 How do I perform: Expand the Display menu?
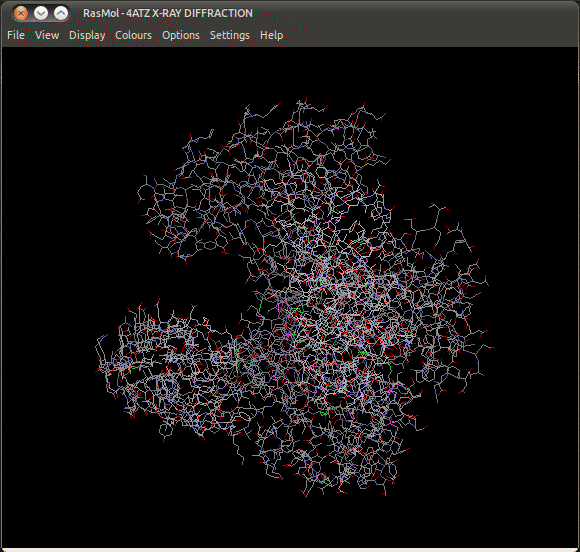click(x=87, y=35)
